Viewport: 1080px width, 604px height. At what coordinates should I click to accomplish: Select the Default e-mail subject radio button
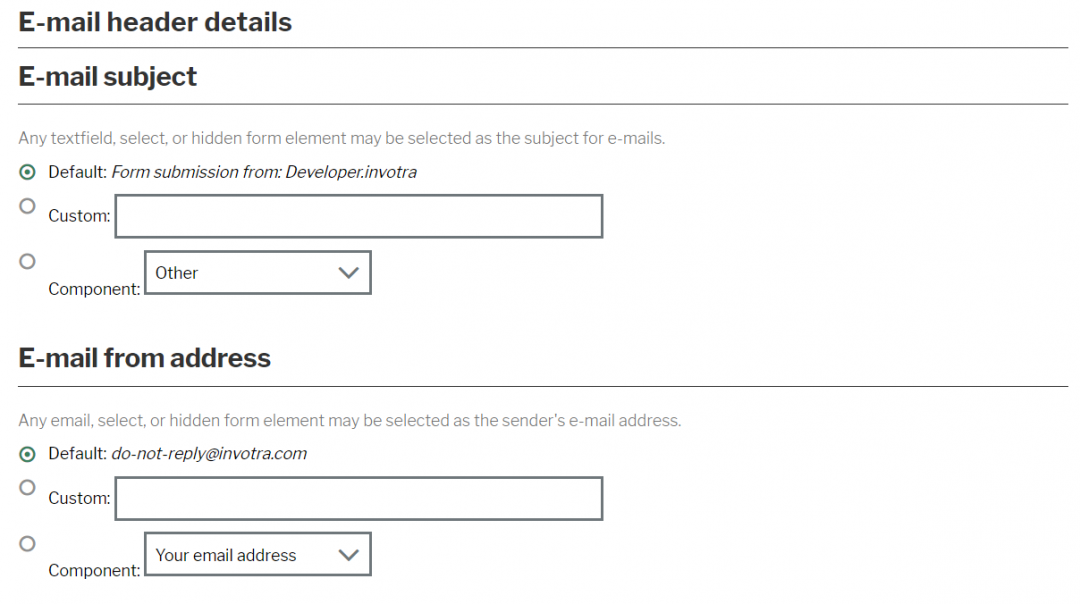click(x=27, y=172)
